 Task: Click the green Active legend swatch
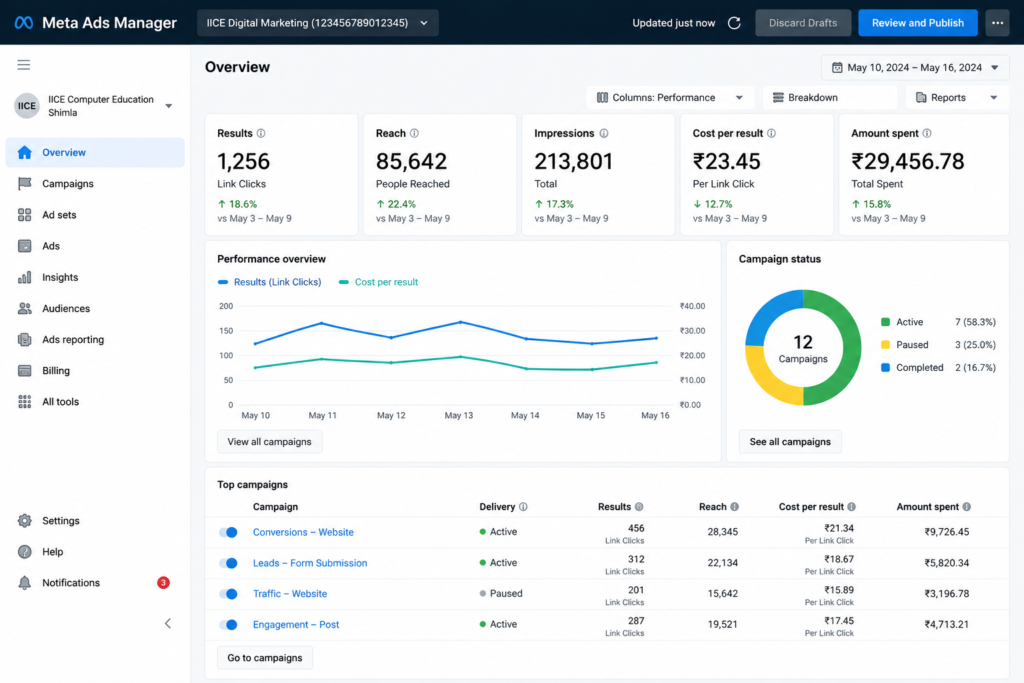pyautogui.click(x=885, y=322)
